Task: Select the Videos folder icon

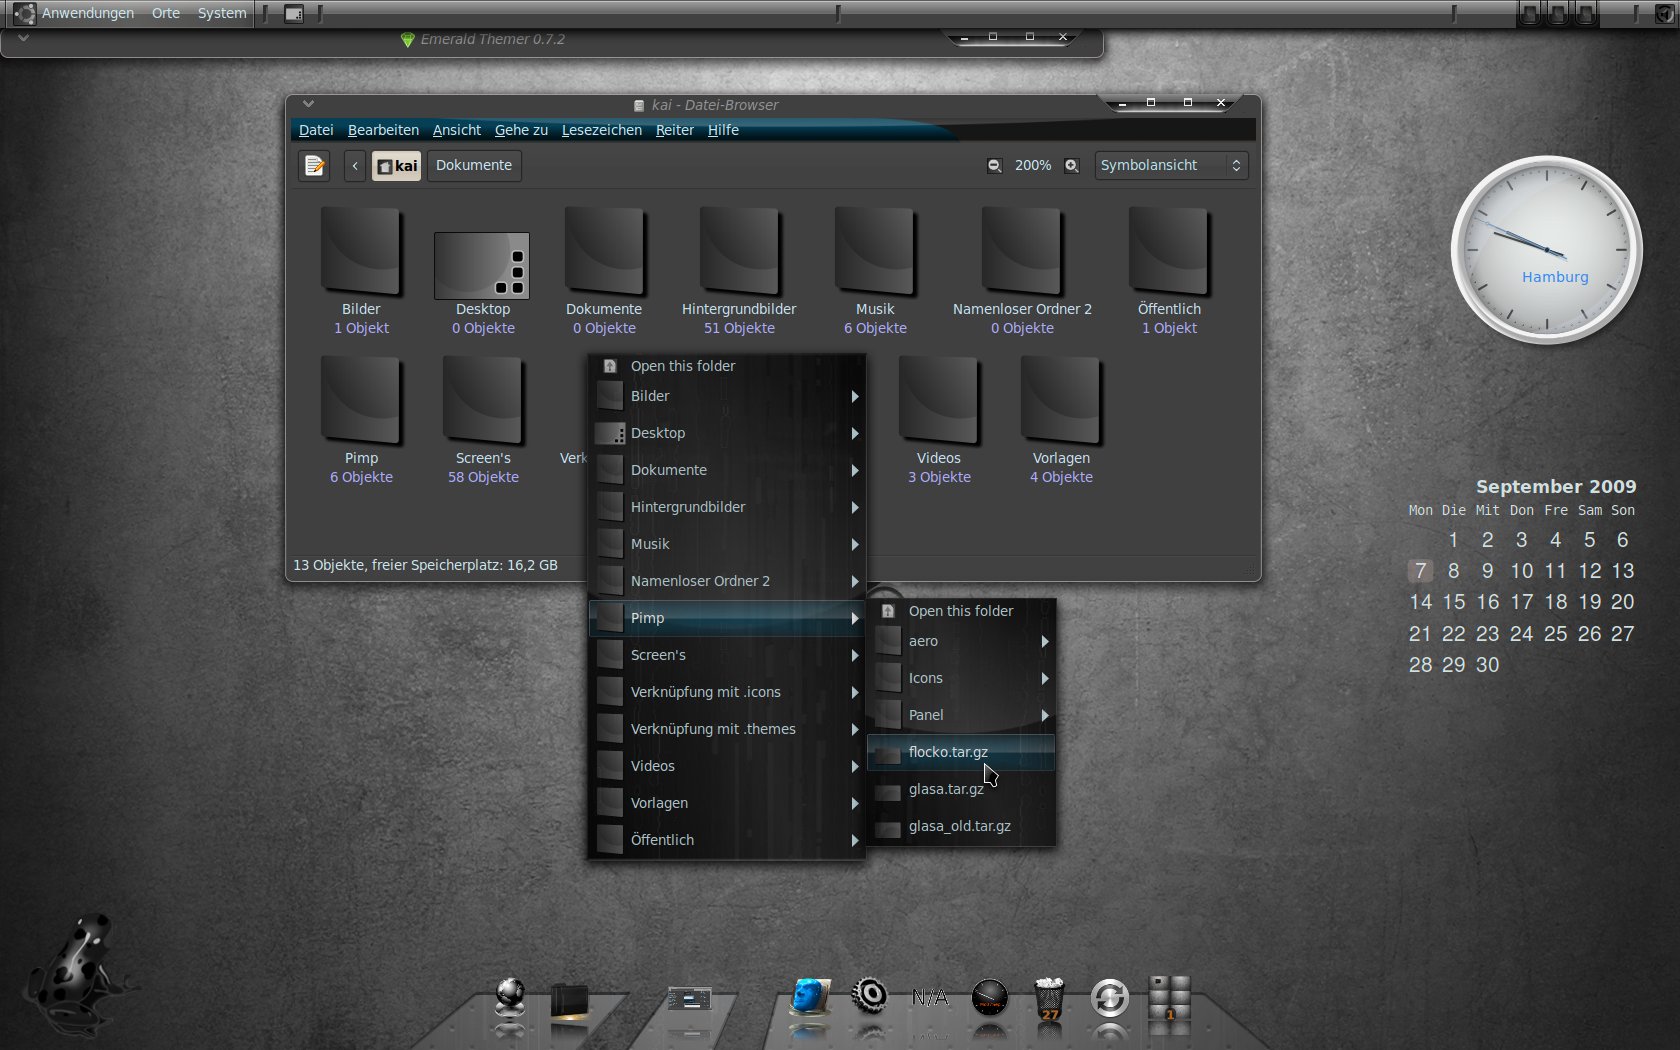Action: [x=938, y=401]
